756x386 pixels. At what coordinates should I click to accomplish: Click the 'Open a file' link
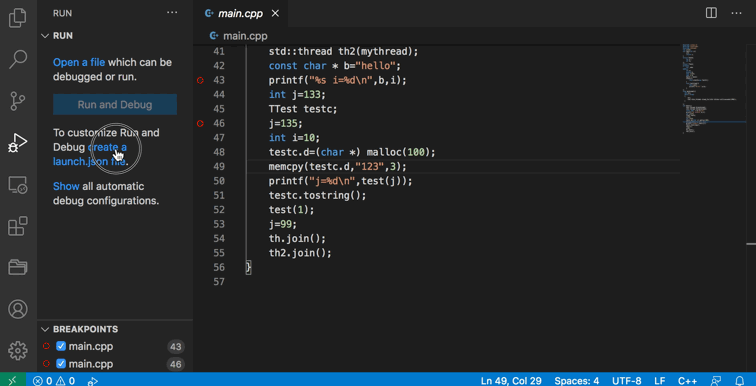pos(79,63)
